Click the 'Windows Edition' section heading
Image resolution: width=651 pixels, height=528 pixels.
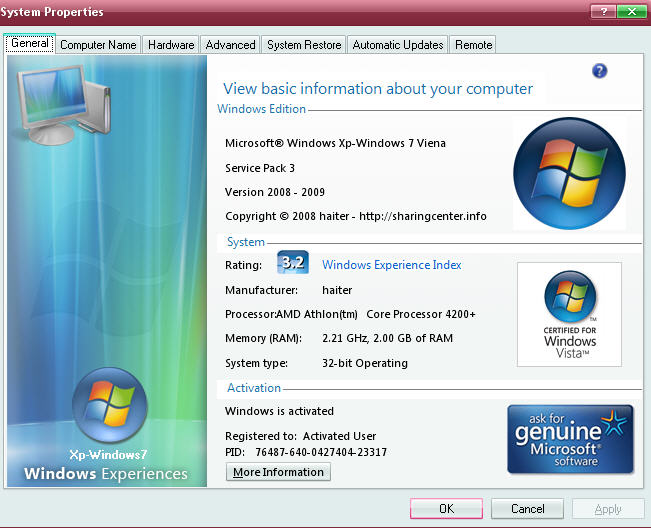pyautogui.click(x=262, y=109)
